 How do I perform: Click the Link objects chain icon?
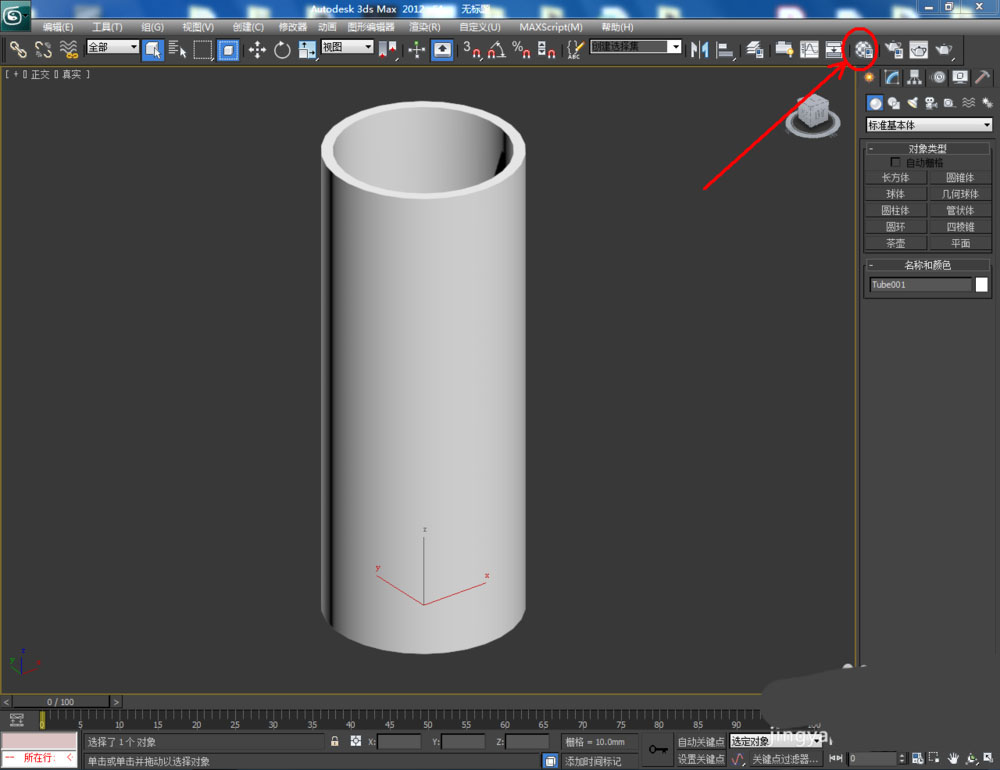pos(18,49)
